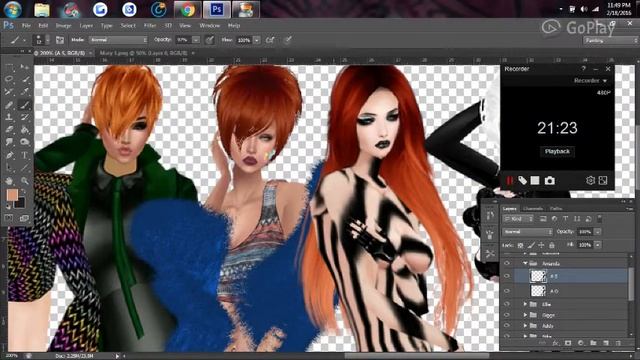Viewport: 640px width, 360px height.
Task: Open brush painting Mode dropdown
Action: pos(118,40)
